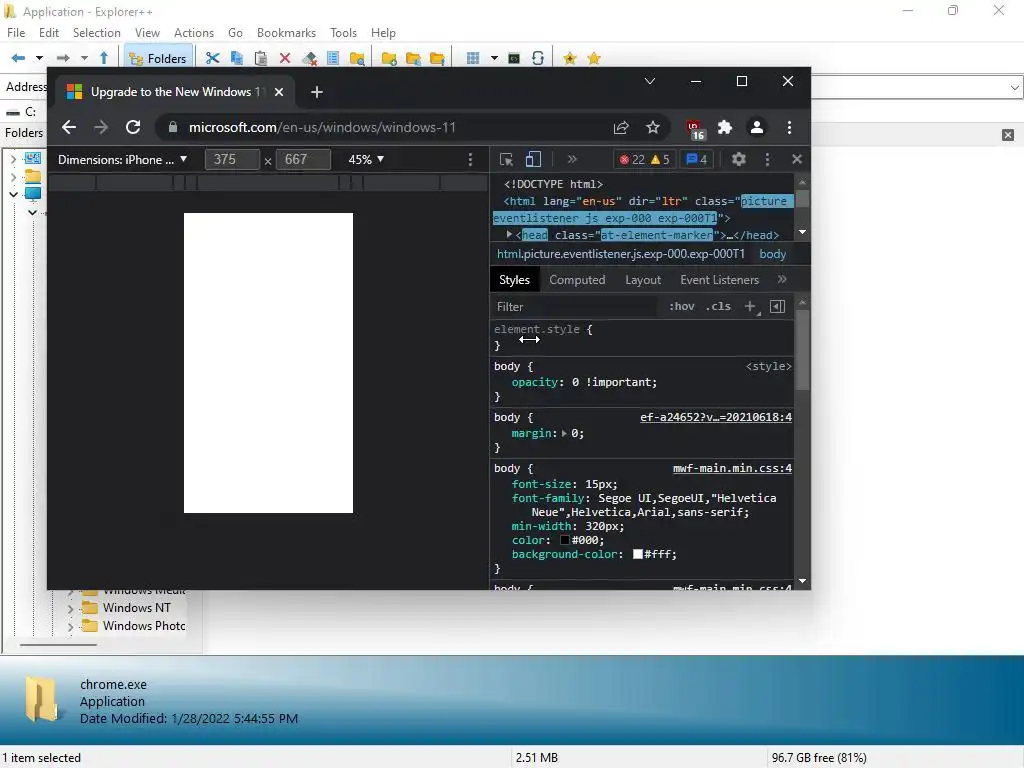Click the #000 color swatch
Screen dimensions: 1024x768
pyautogui.click(x=565, y=540)
